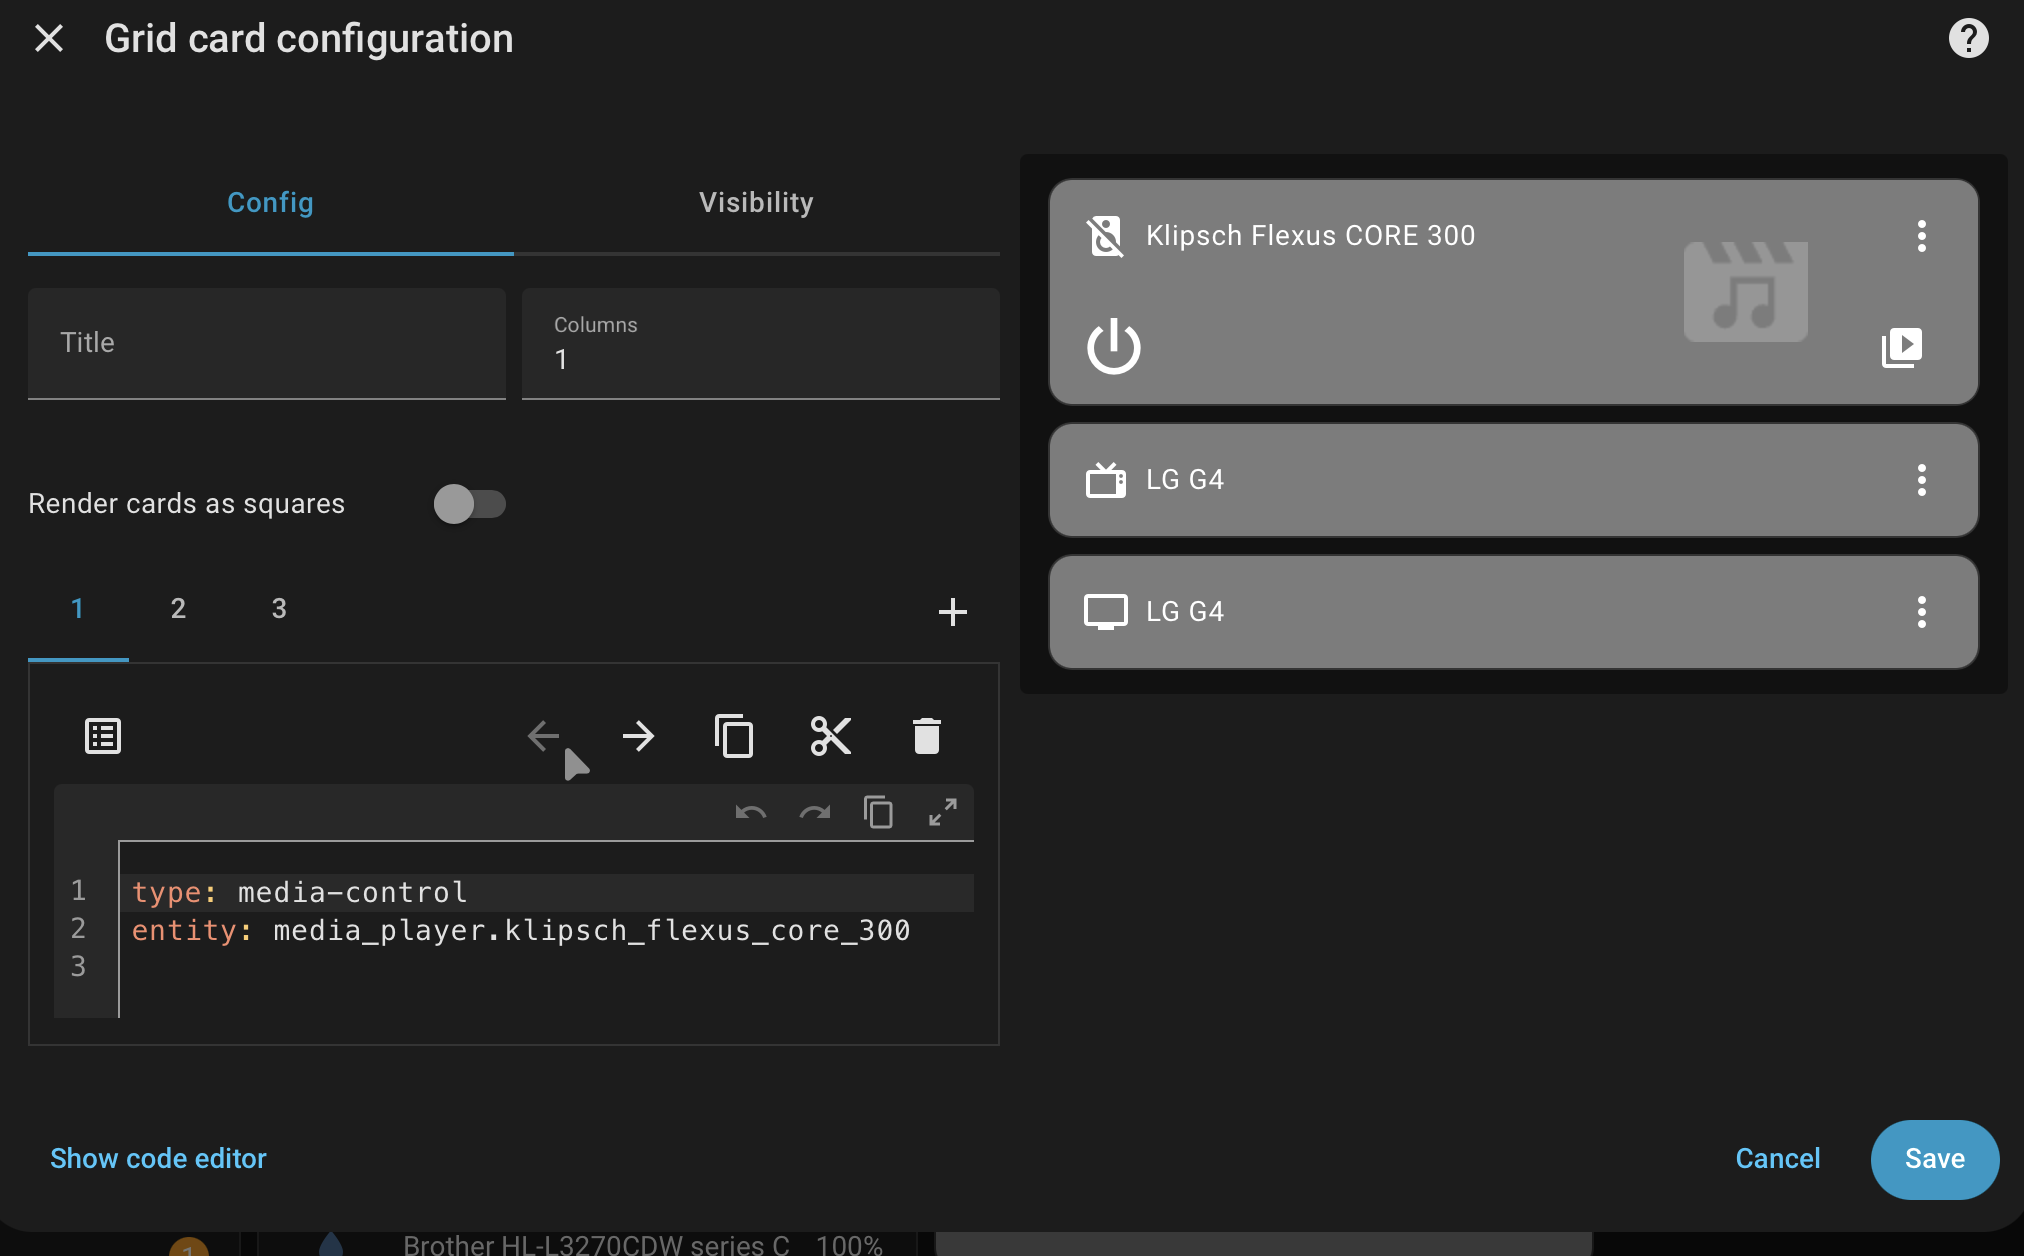Toggle Render cards as squares switch
The width and height of the screenshot is (2024, 1256).
pyautogui.click(x=470, y=504)
